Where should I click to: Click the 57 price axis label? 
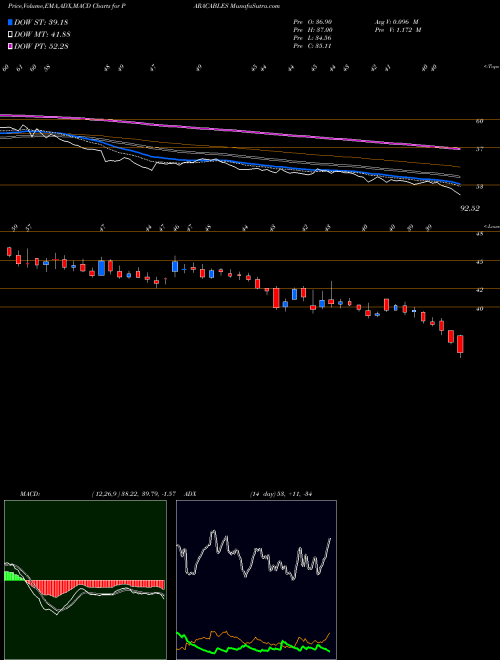pyautogui.click(x=479, y=149)
